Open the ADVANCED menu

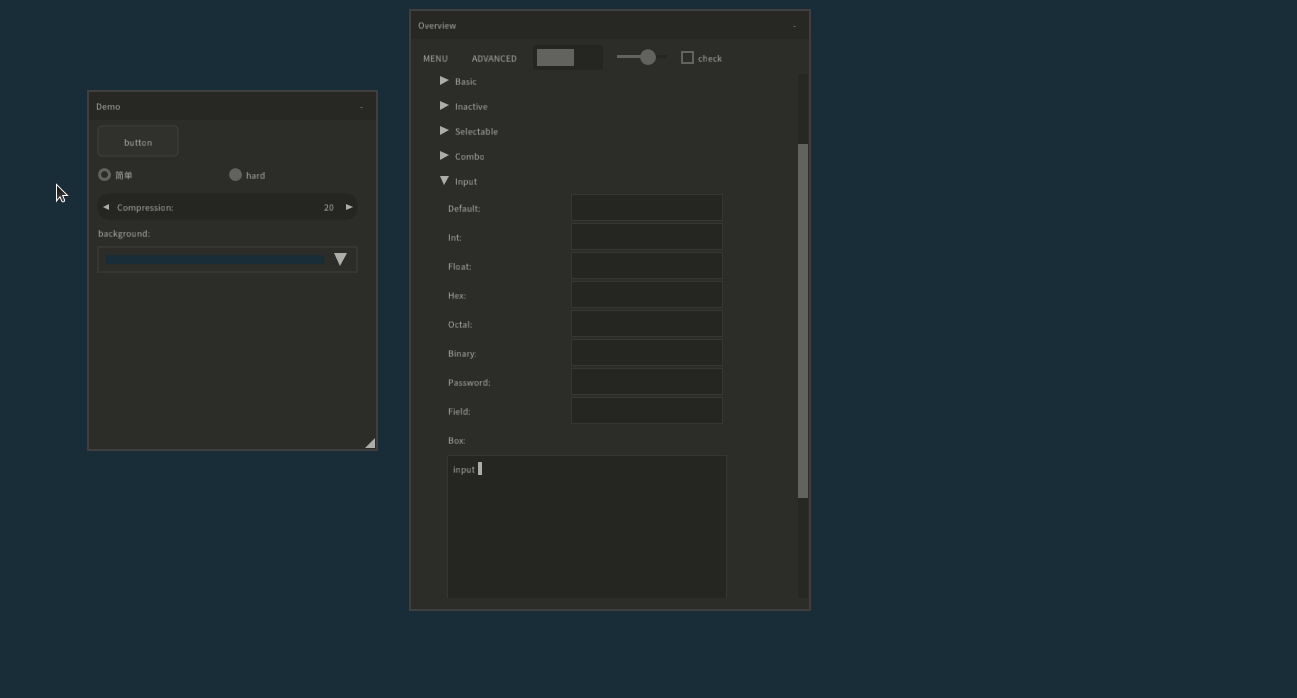(x=493, y=58)
